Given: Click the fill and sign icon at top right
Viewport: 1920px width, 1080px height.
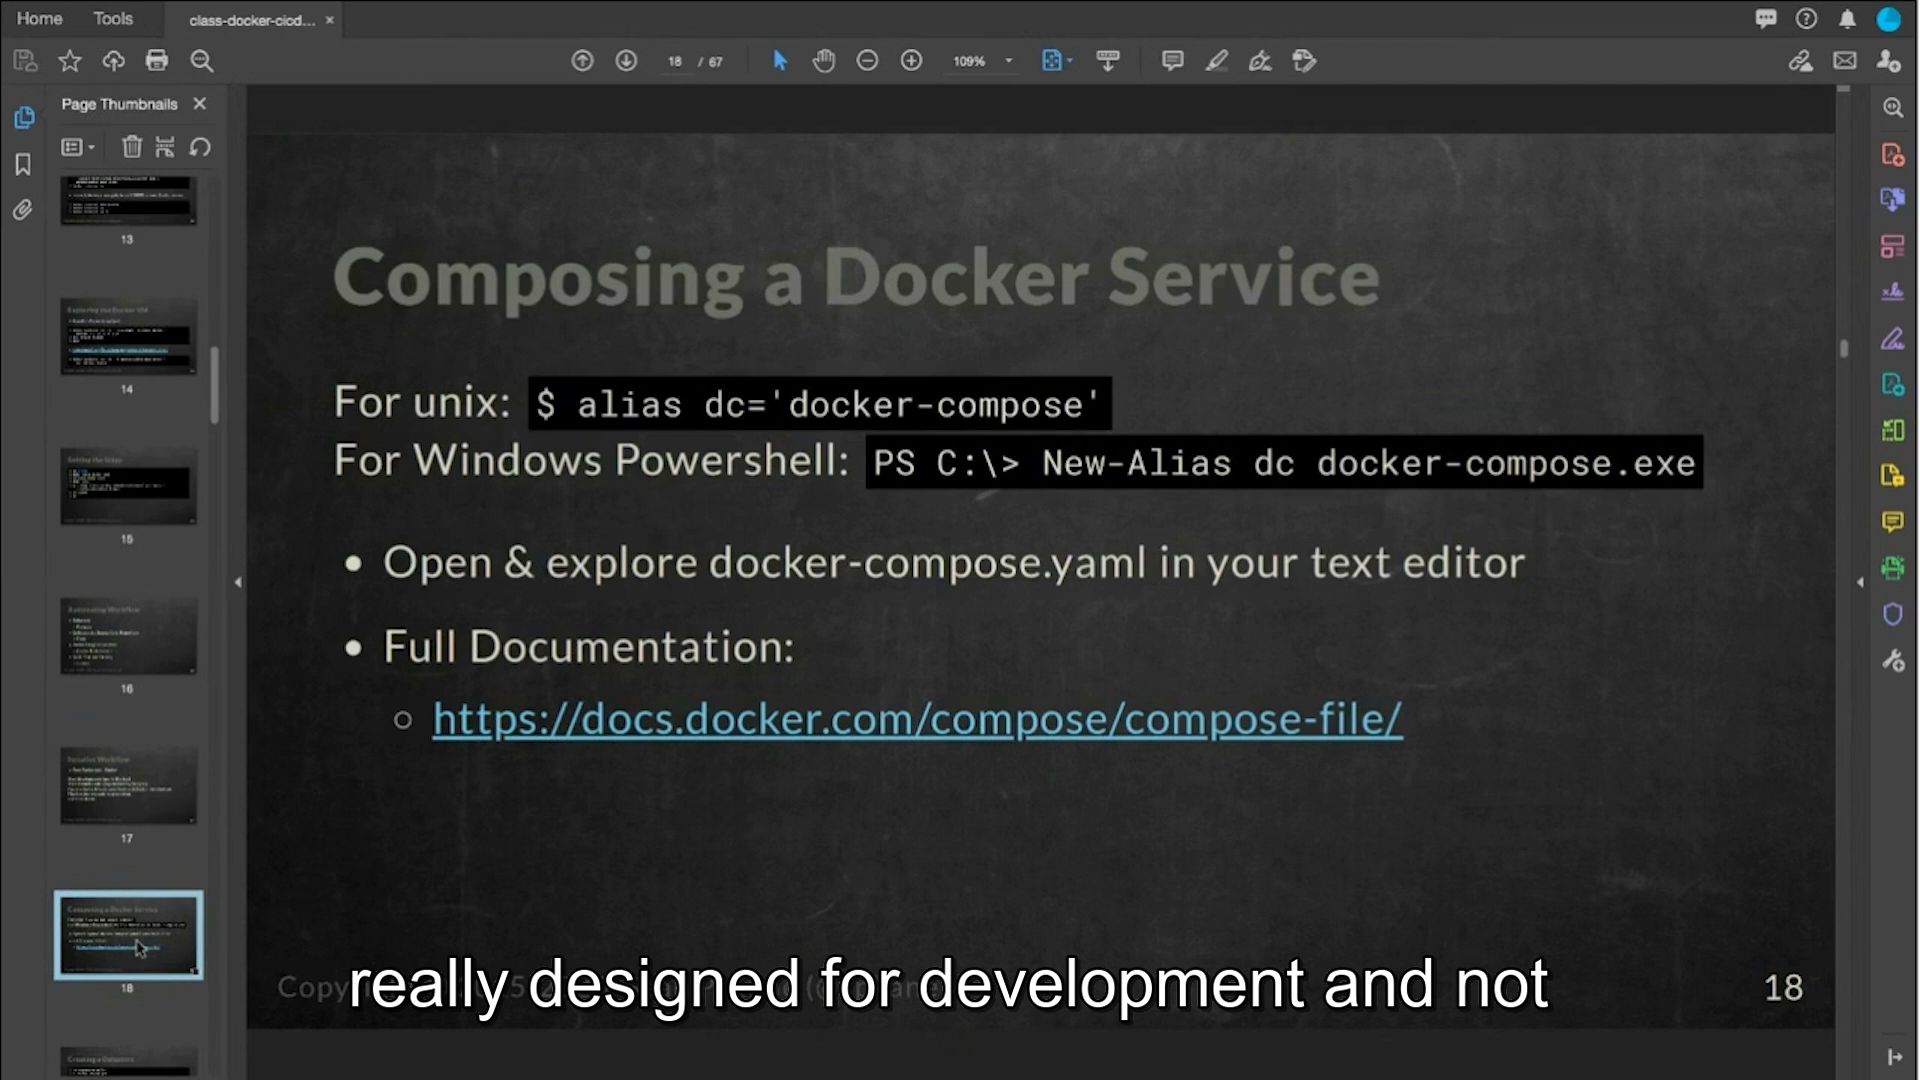Looking at the screenshot, I should (x=1801, y=61).
